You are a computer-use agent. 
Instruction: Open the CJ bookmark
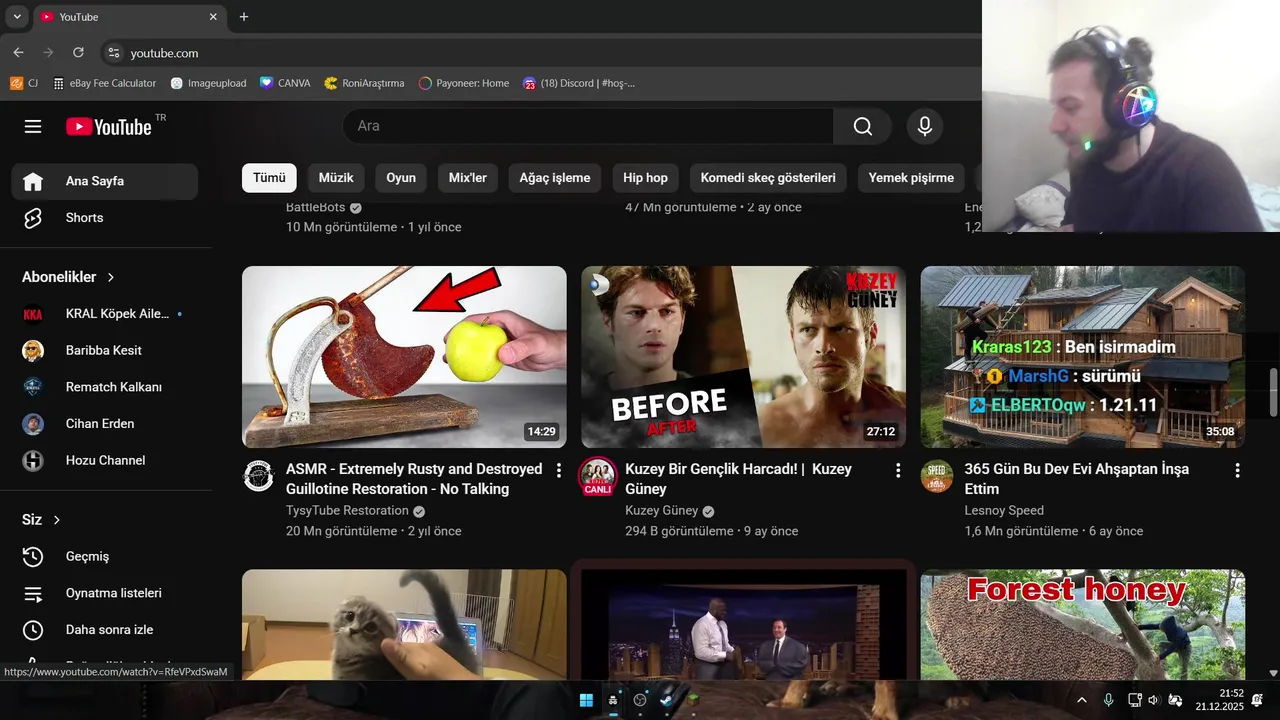click(x=24, y=83)
